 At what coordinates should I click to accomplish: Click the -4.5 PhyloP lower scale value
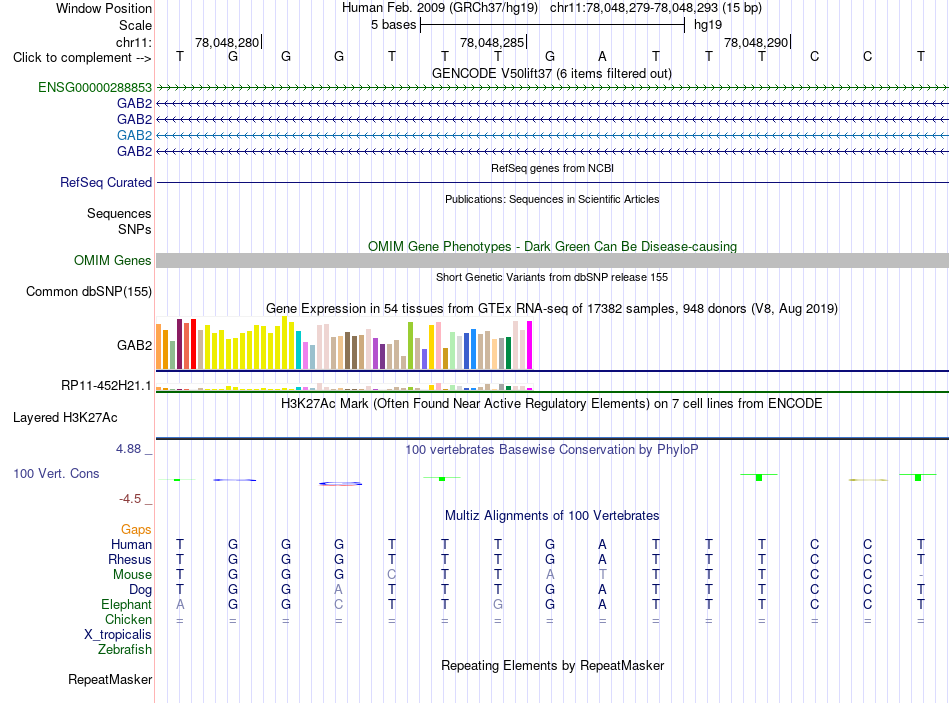(x=130, y=499)
